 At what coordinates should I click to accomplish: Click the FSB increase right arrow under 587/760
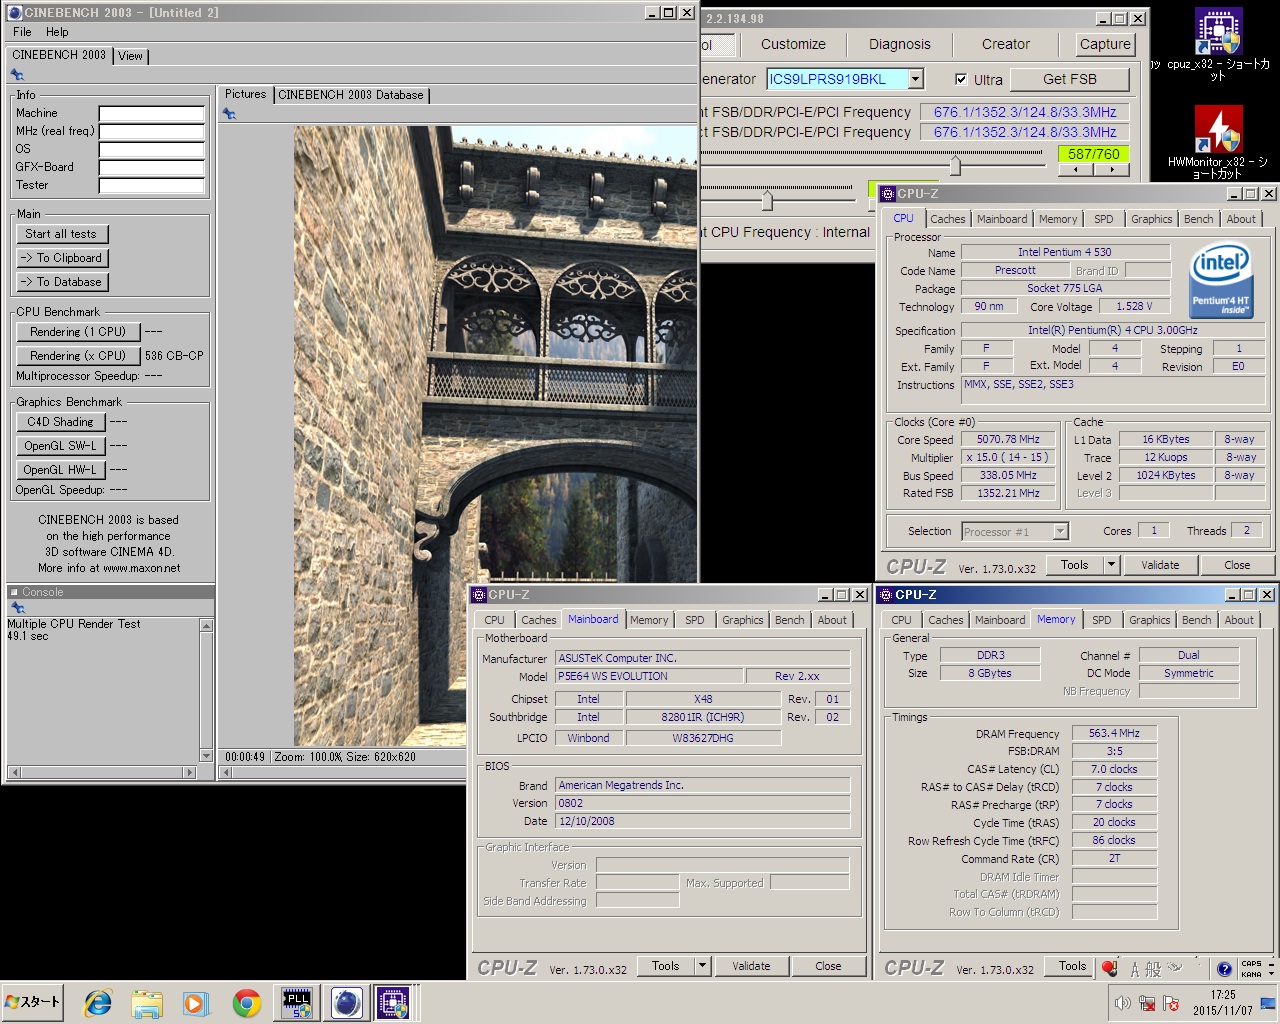[x=1111, y=170]
